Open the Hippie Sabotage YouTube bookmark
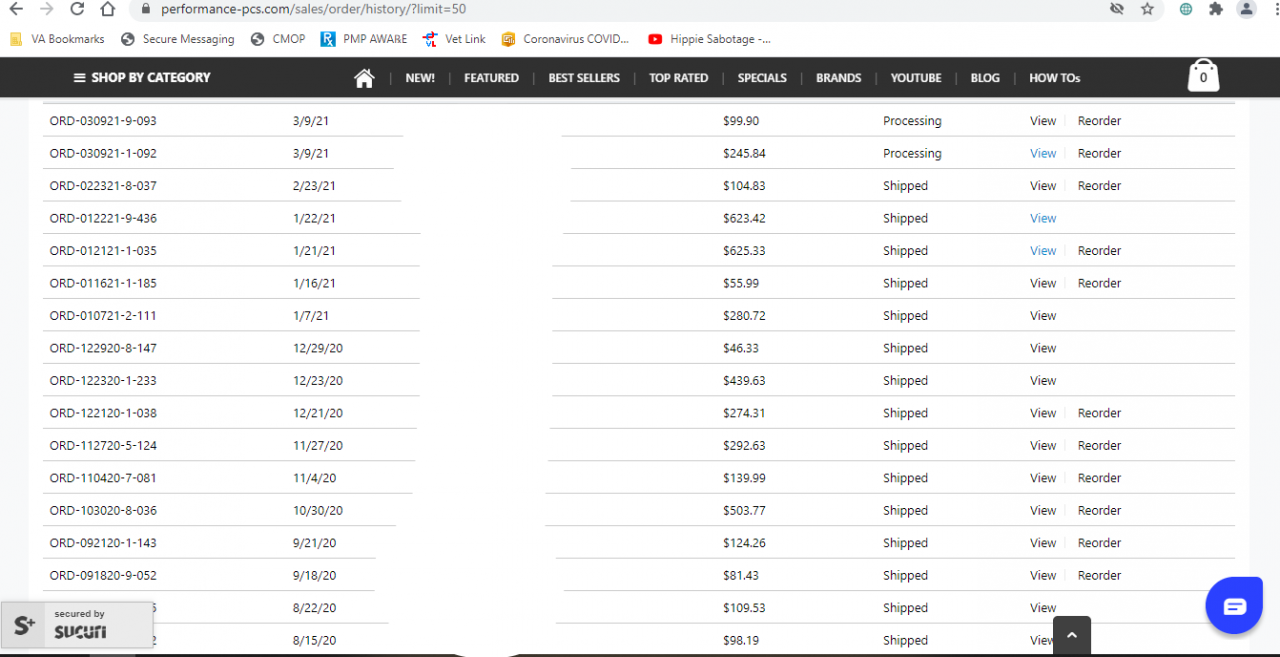This screenshot has width=1280, height=657. click(x=709, y=39)
